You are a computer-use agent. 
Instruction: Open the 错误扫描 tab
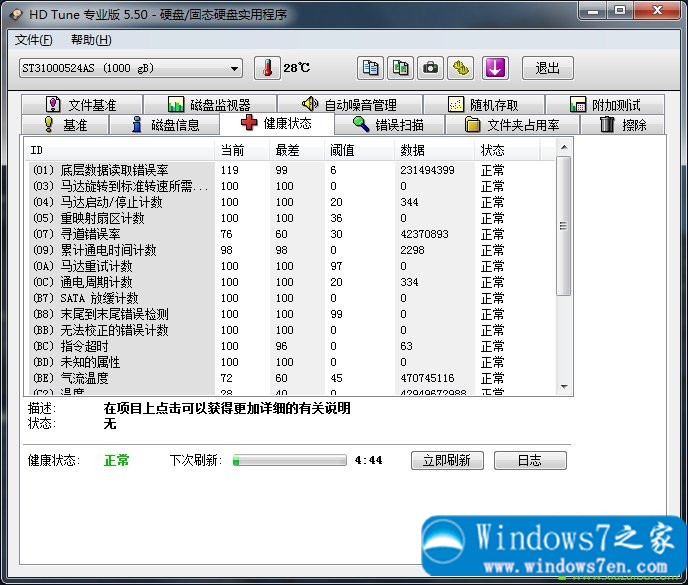[387, 125]
